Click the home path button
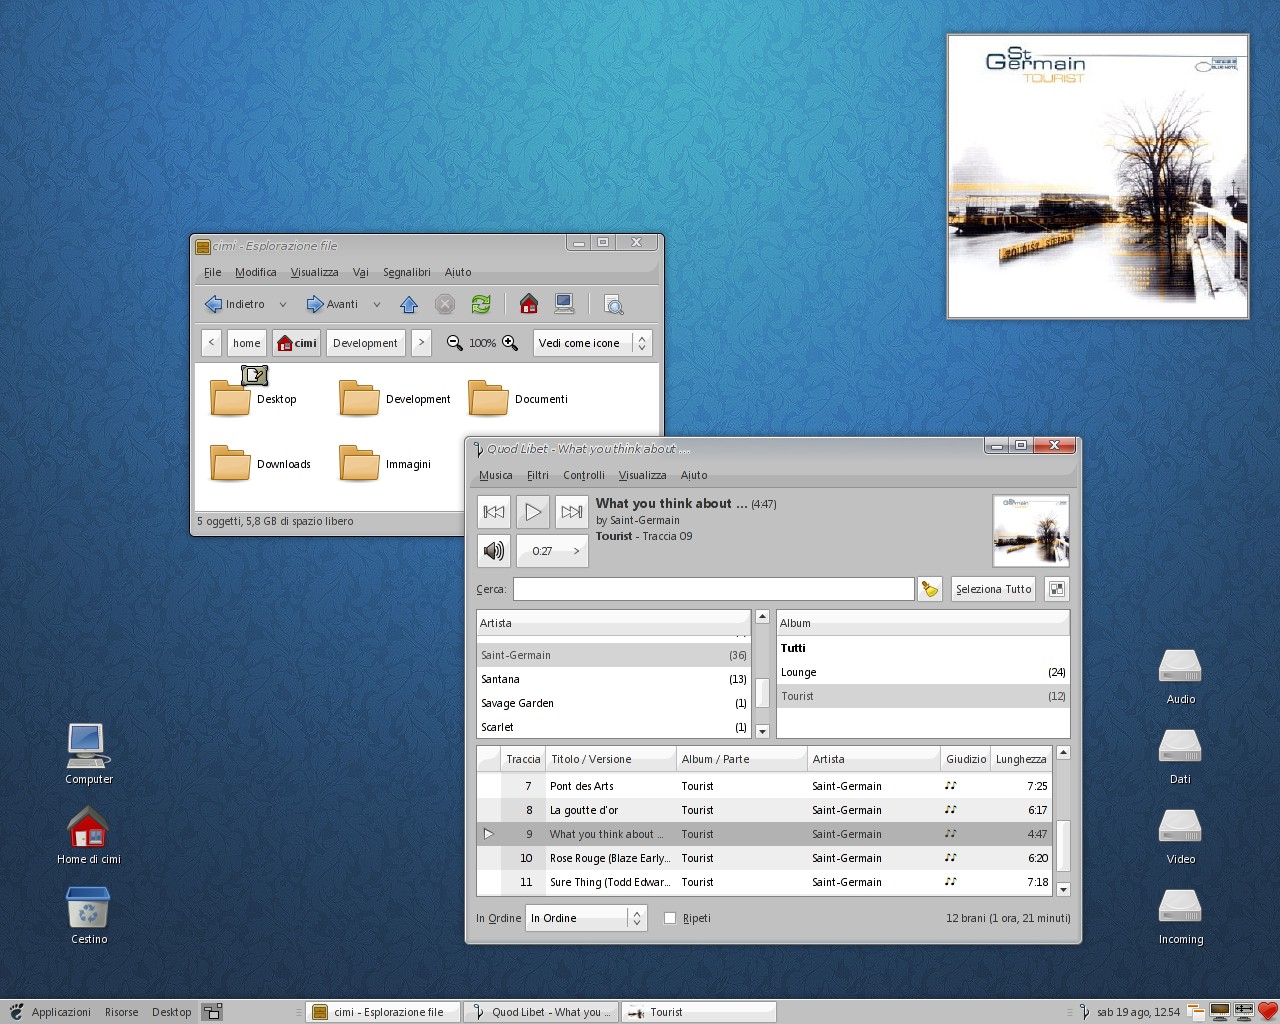Viewport: 1280px width, 1024px height. [x=247, y=343]
